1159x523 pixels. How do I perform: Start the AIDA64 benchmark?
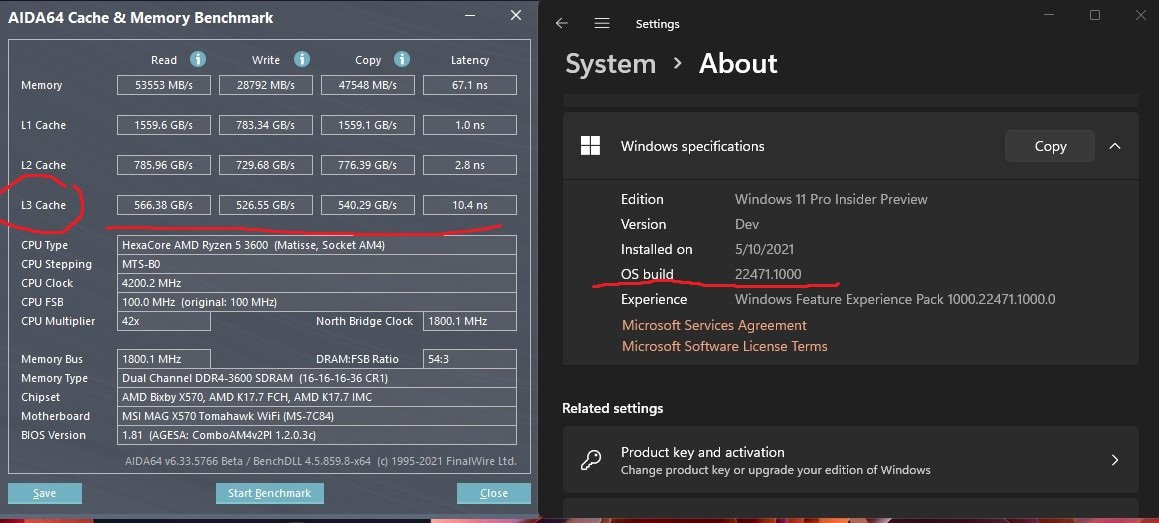click(x=270, y=493)
